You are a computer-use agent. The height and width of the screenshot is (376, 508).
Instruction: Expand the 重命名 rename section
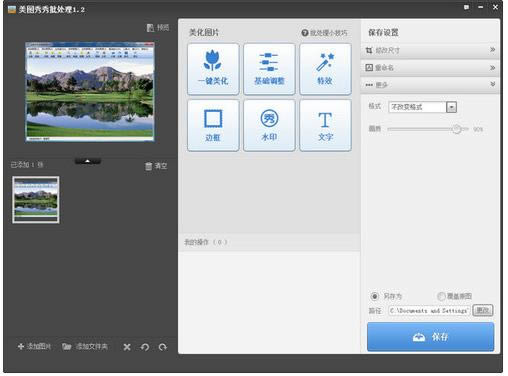[430, 68]
